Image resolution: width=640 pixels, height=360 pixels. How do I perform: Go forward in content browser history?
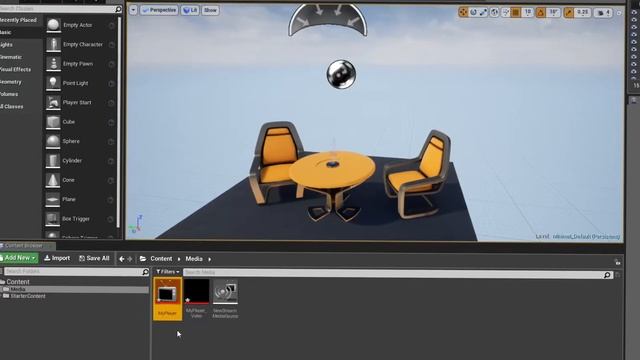(130, 259)
